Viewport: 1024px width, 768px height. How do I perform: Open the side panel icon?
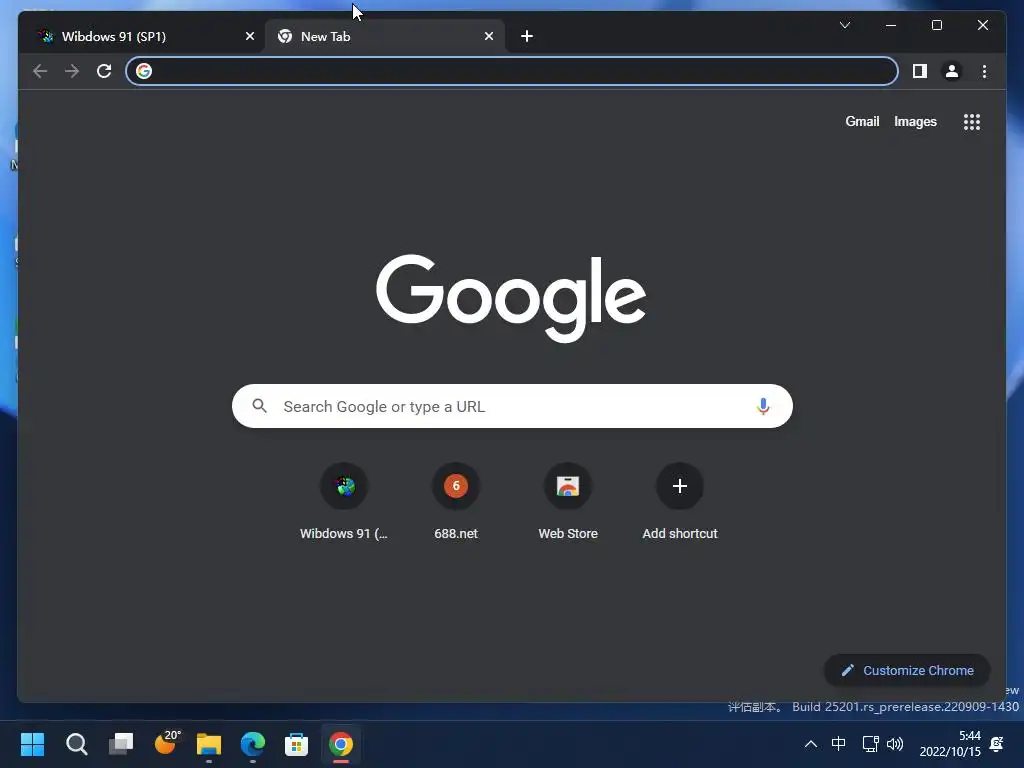pyautogui.click(x=920, y=71)
